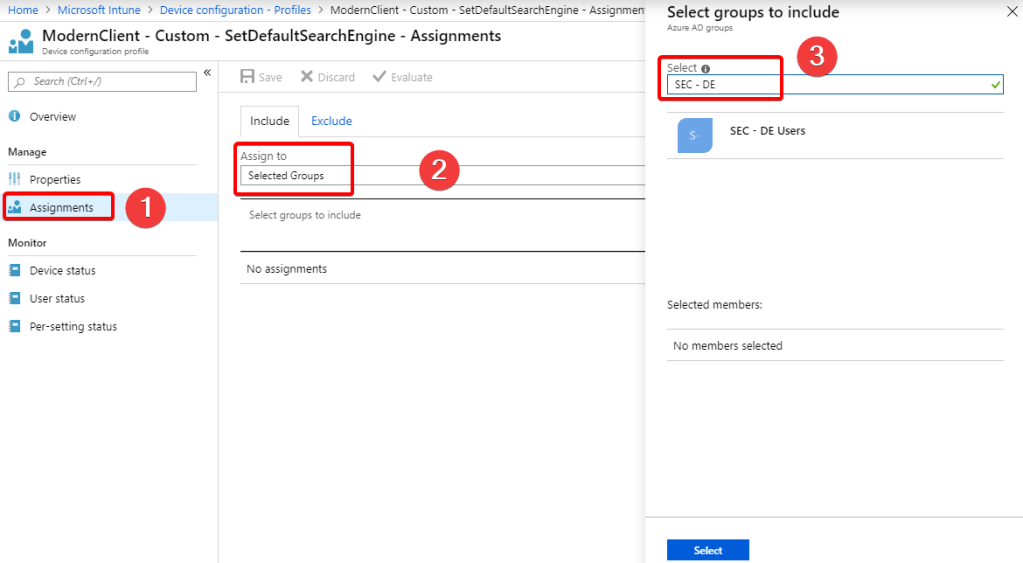The width and height of the screenshot is (1023, 563).
Task: Switch to the Exclude tab
Action: (x=331, y=121)
